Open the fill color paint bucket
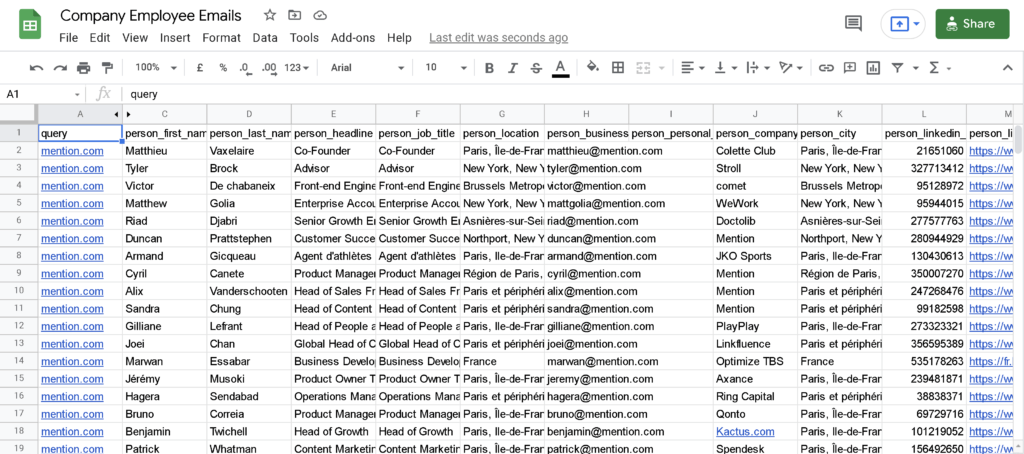Image resolution: width=1024 pixels, height=454 pixels. [x=593, y=67]
